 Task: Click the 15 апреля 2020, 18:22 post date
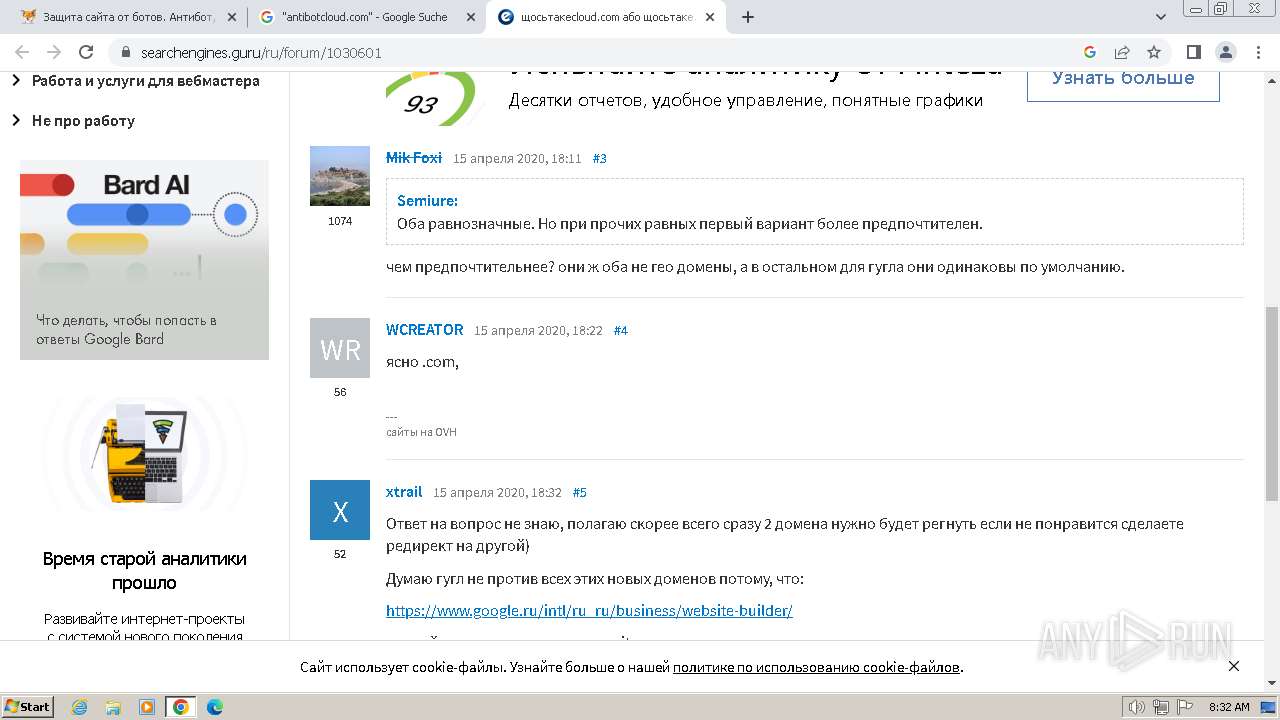(538, 330)
